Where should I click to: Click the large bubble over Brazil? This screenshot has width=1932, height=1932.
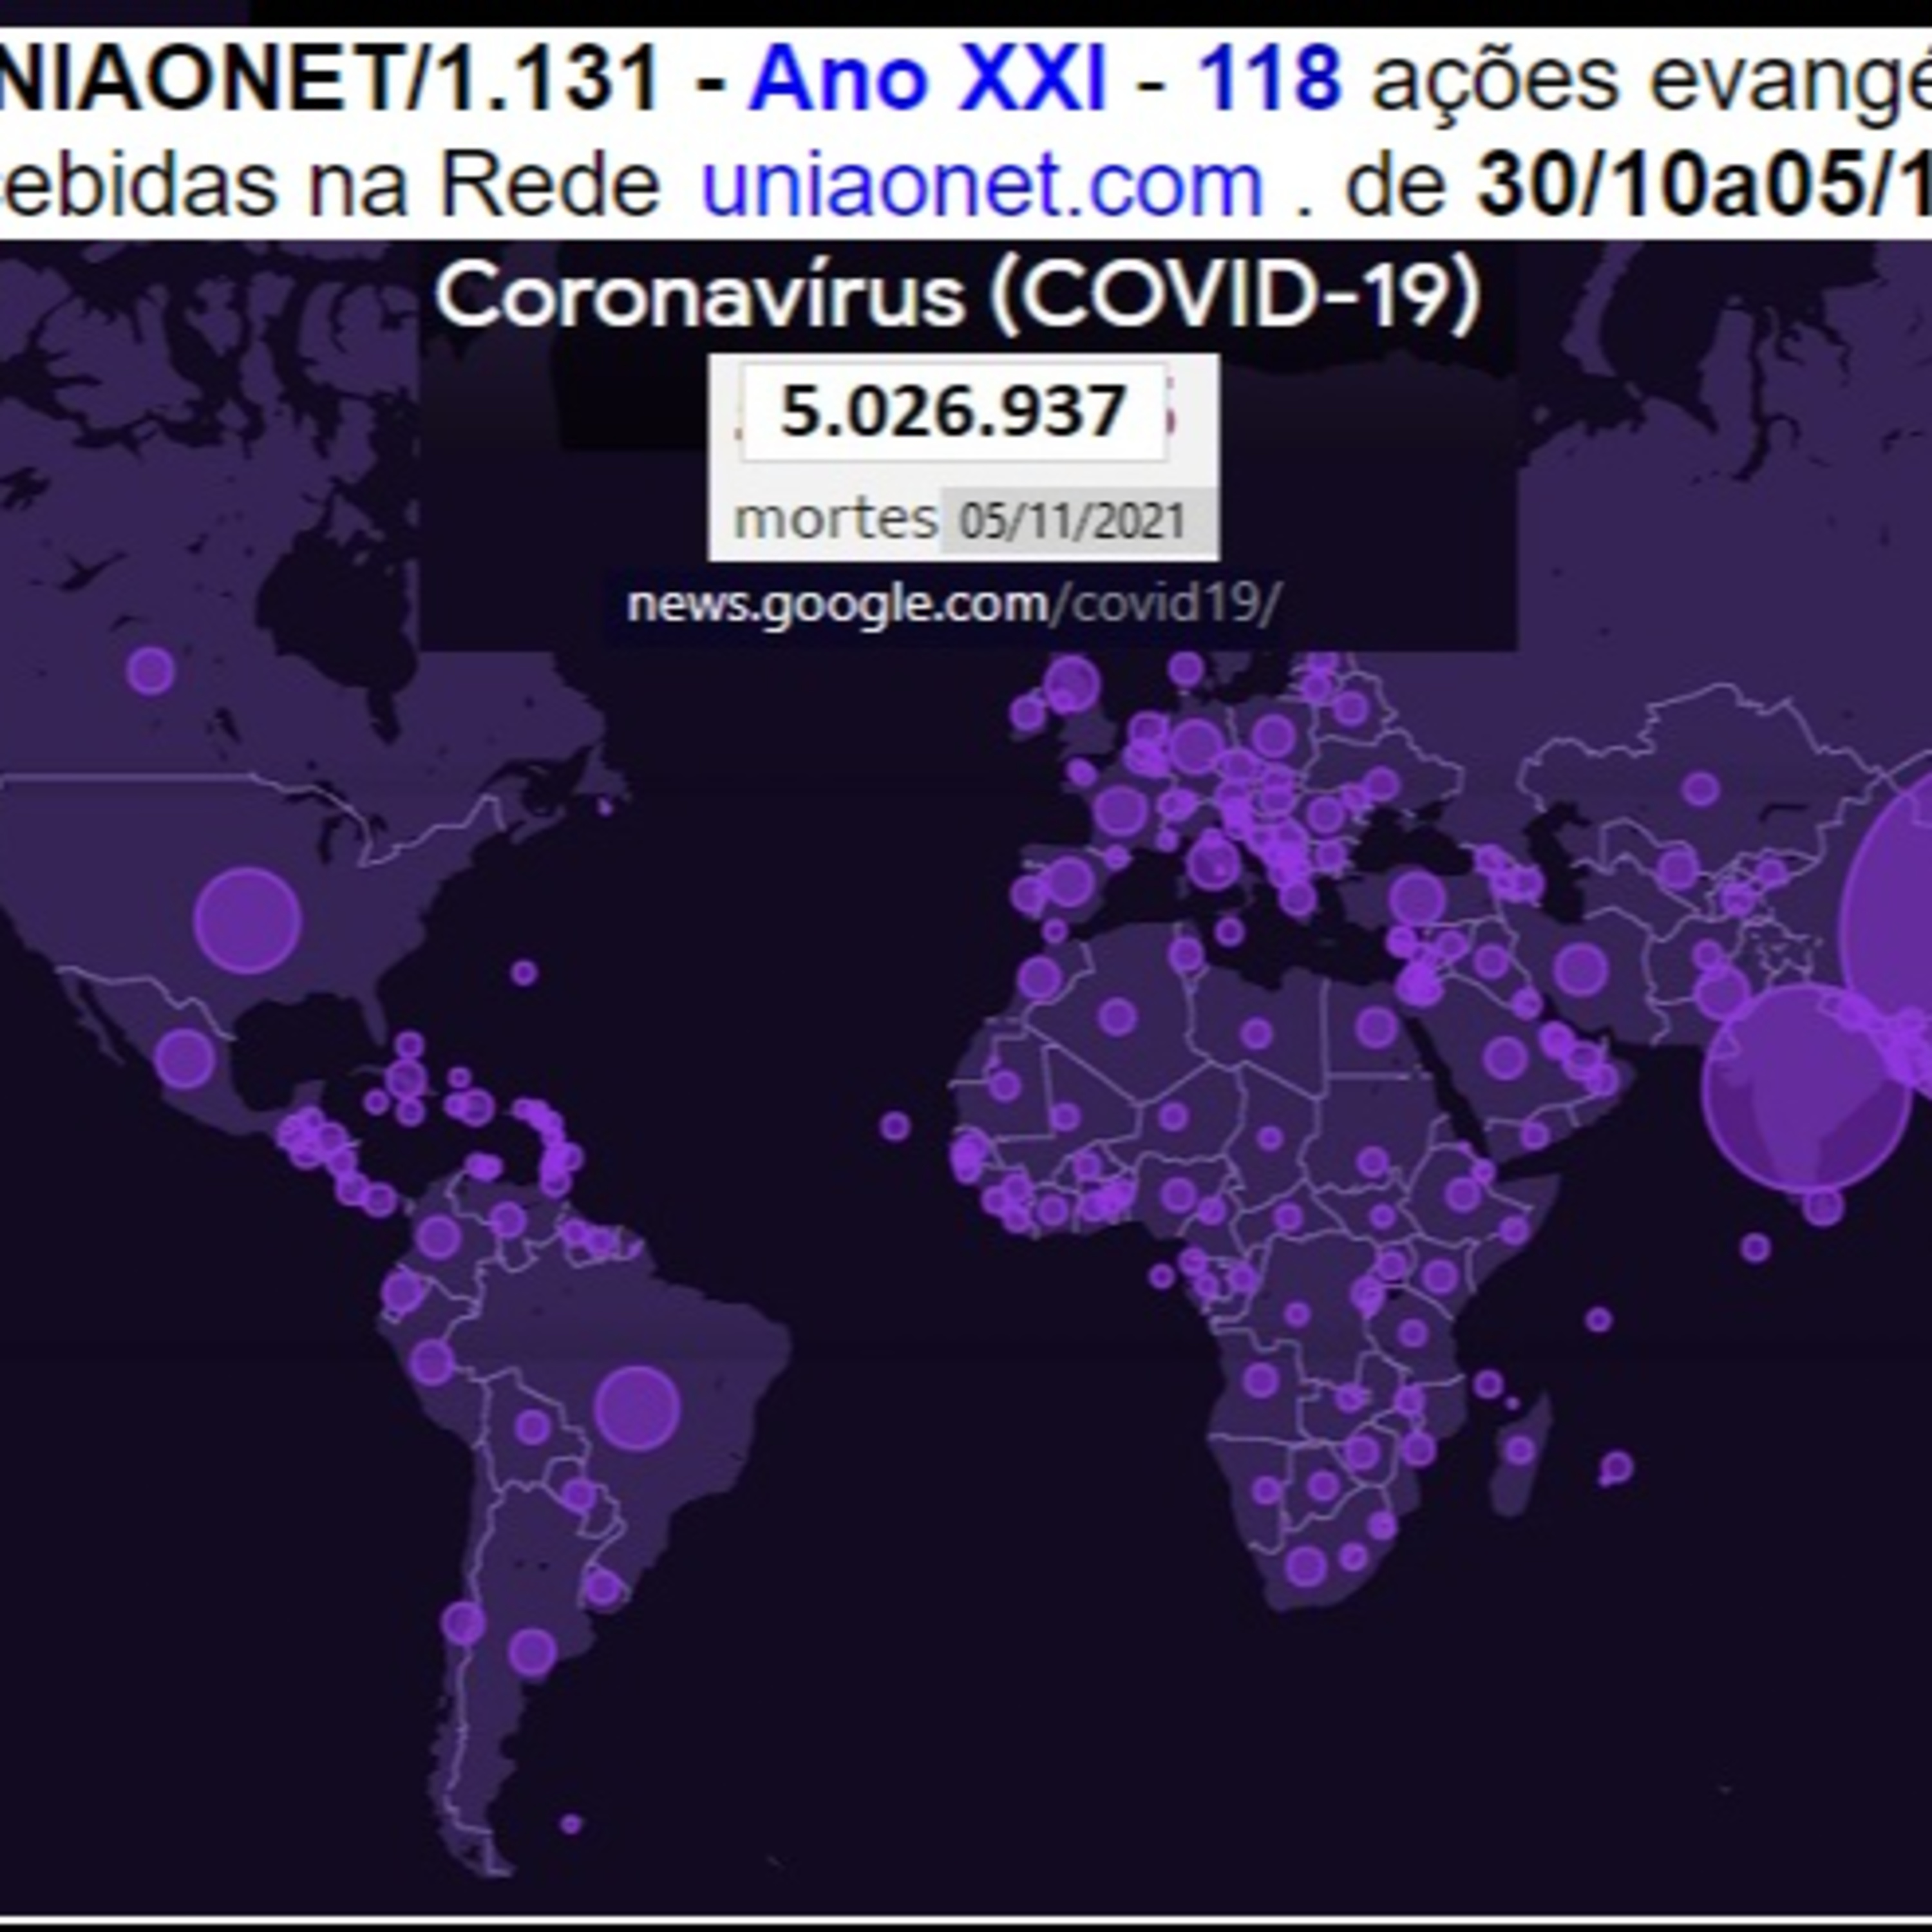tap(637, 1408)
